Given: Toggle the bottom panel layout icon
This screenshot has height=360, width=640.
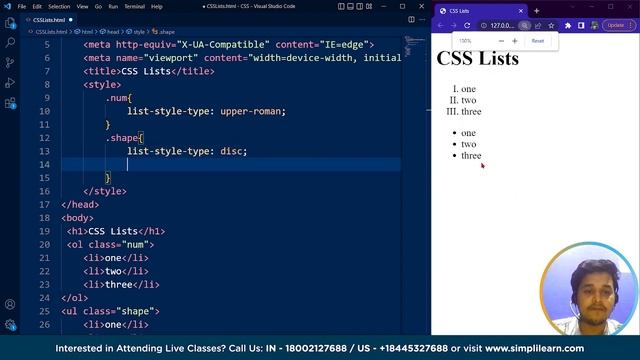Looking at the screenshot, I should point(350,6).
